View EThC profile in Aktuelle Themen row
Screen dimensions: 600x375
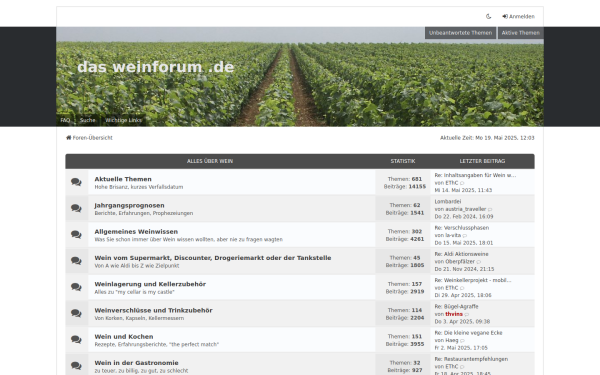452,183
